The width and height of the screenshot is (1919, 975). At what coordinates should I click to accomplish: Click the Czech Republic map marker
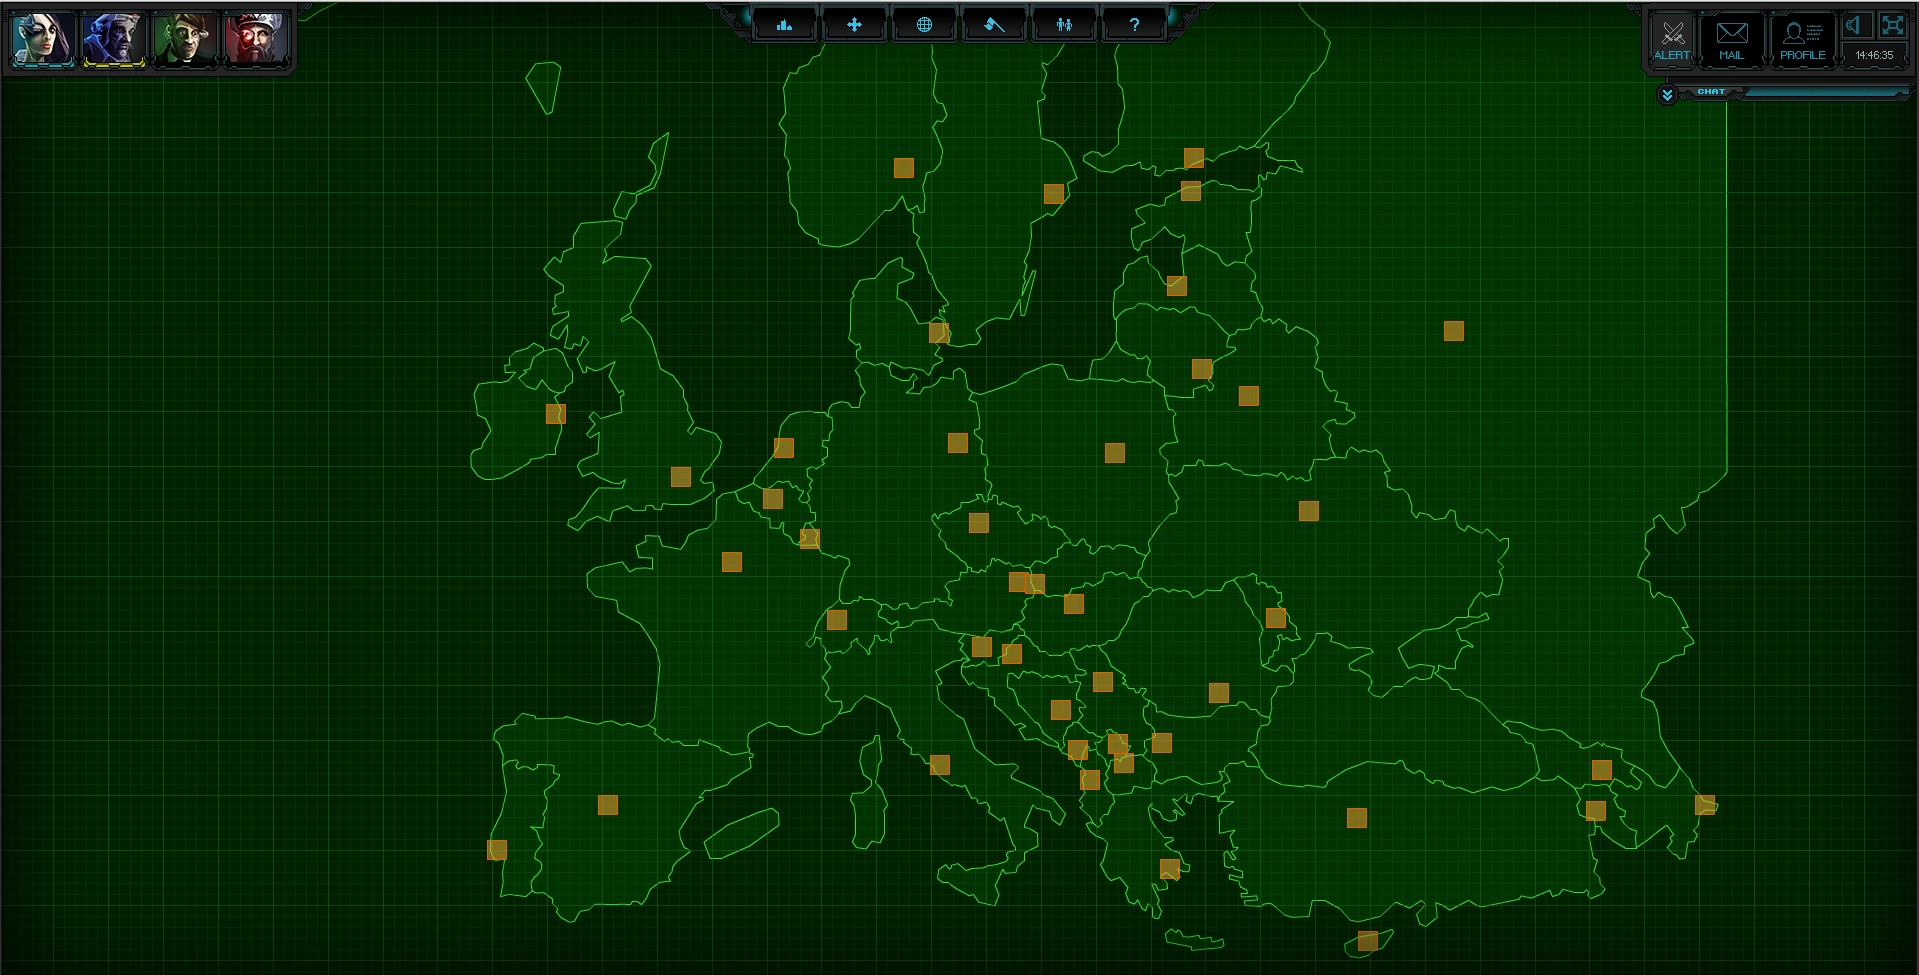(979, 523)
